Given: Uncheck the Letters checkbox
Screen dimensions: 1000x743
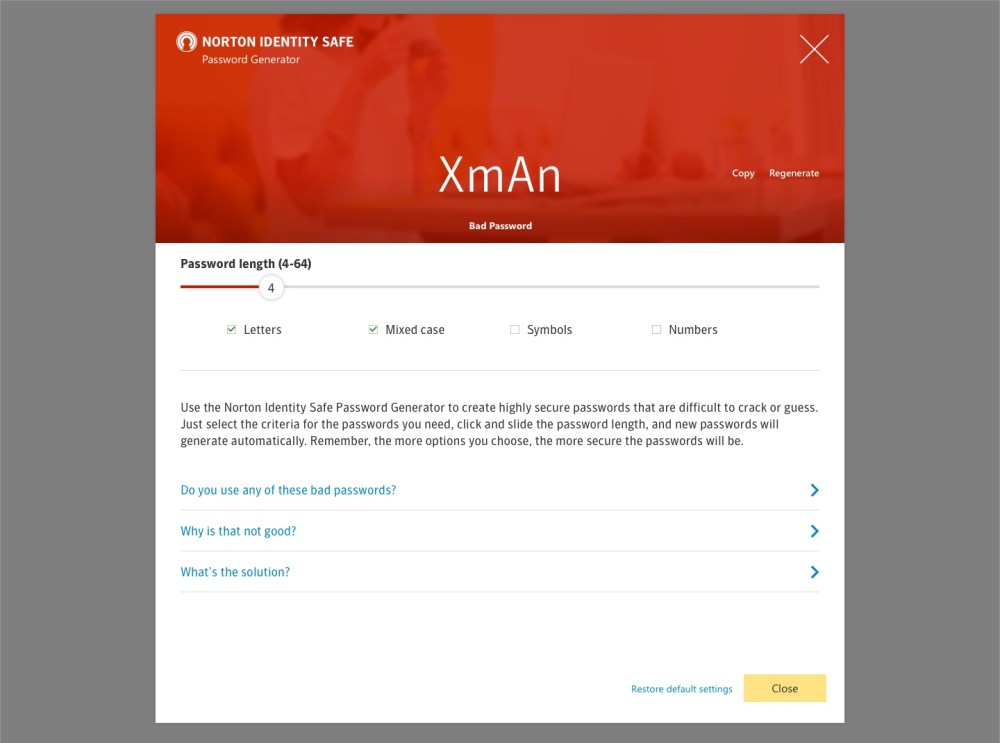Looking at the screenshot, I should (x=232, y=329).
